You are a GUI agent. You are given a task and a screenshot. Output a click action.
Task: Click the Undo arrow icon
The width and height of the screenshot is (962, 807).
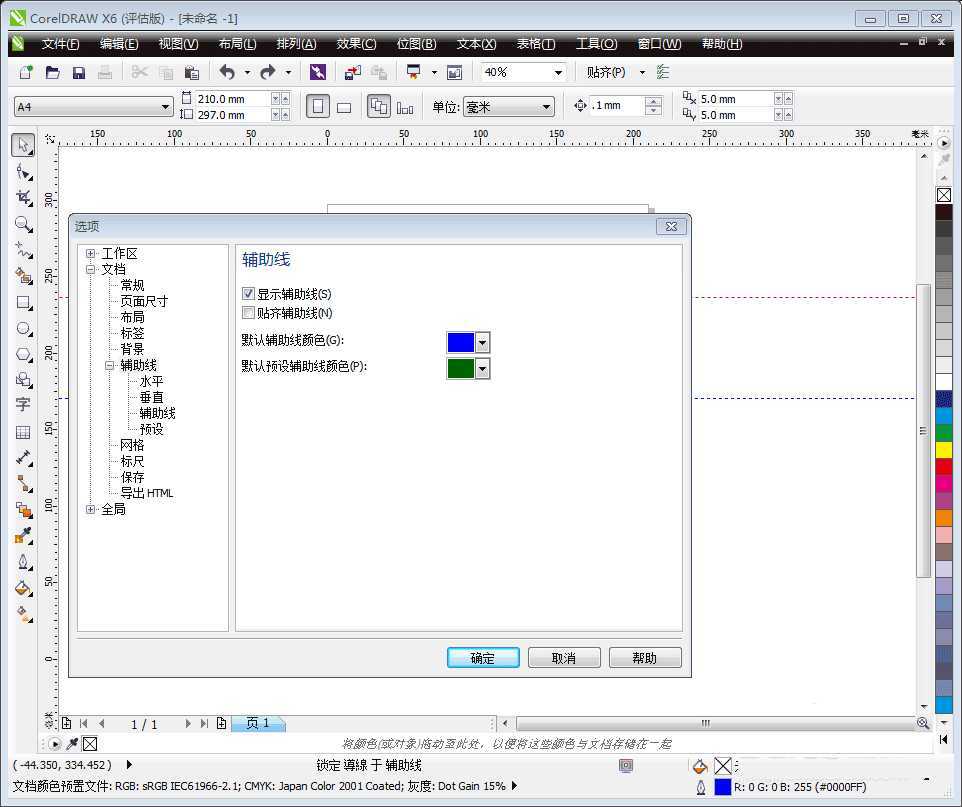point(226,73)
